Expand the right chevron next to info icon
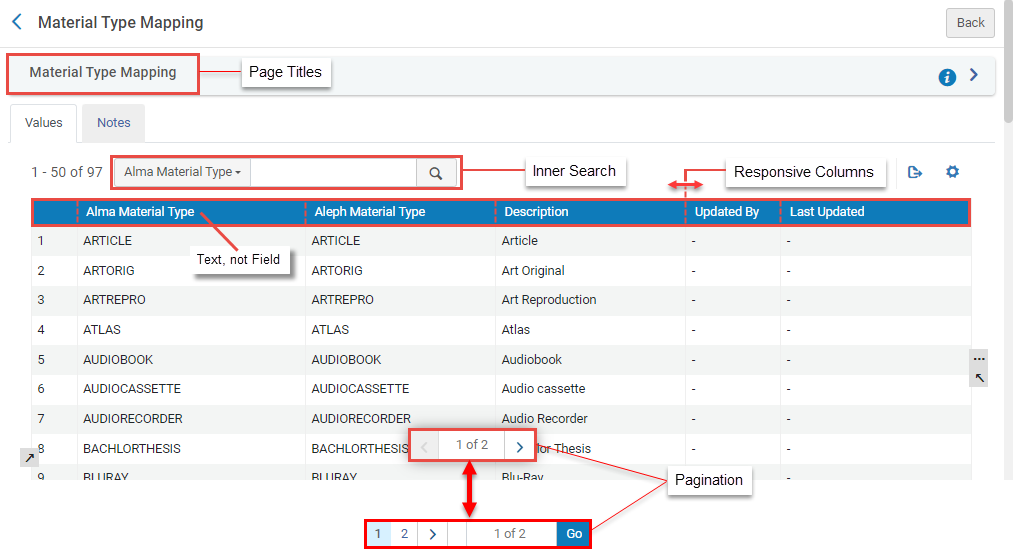The width and height of the screenshot is (1013, 557). (975, 76)
